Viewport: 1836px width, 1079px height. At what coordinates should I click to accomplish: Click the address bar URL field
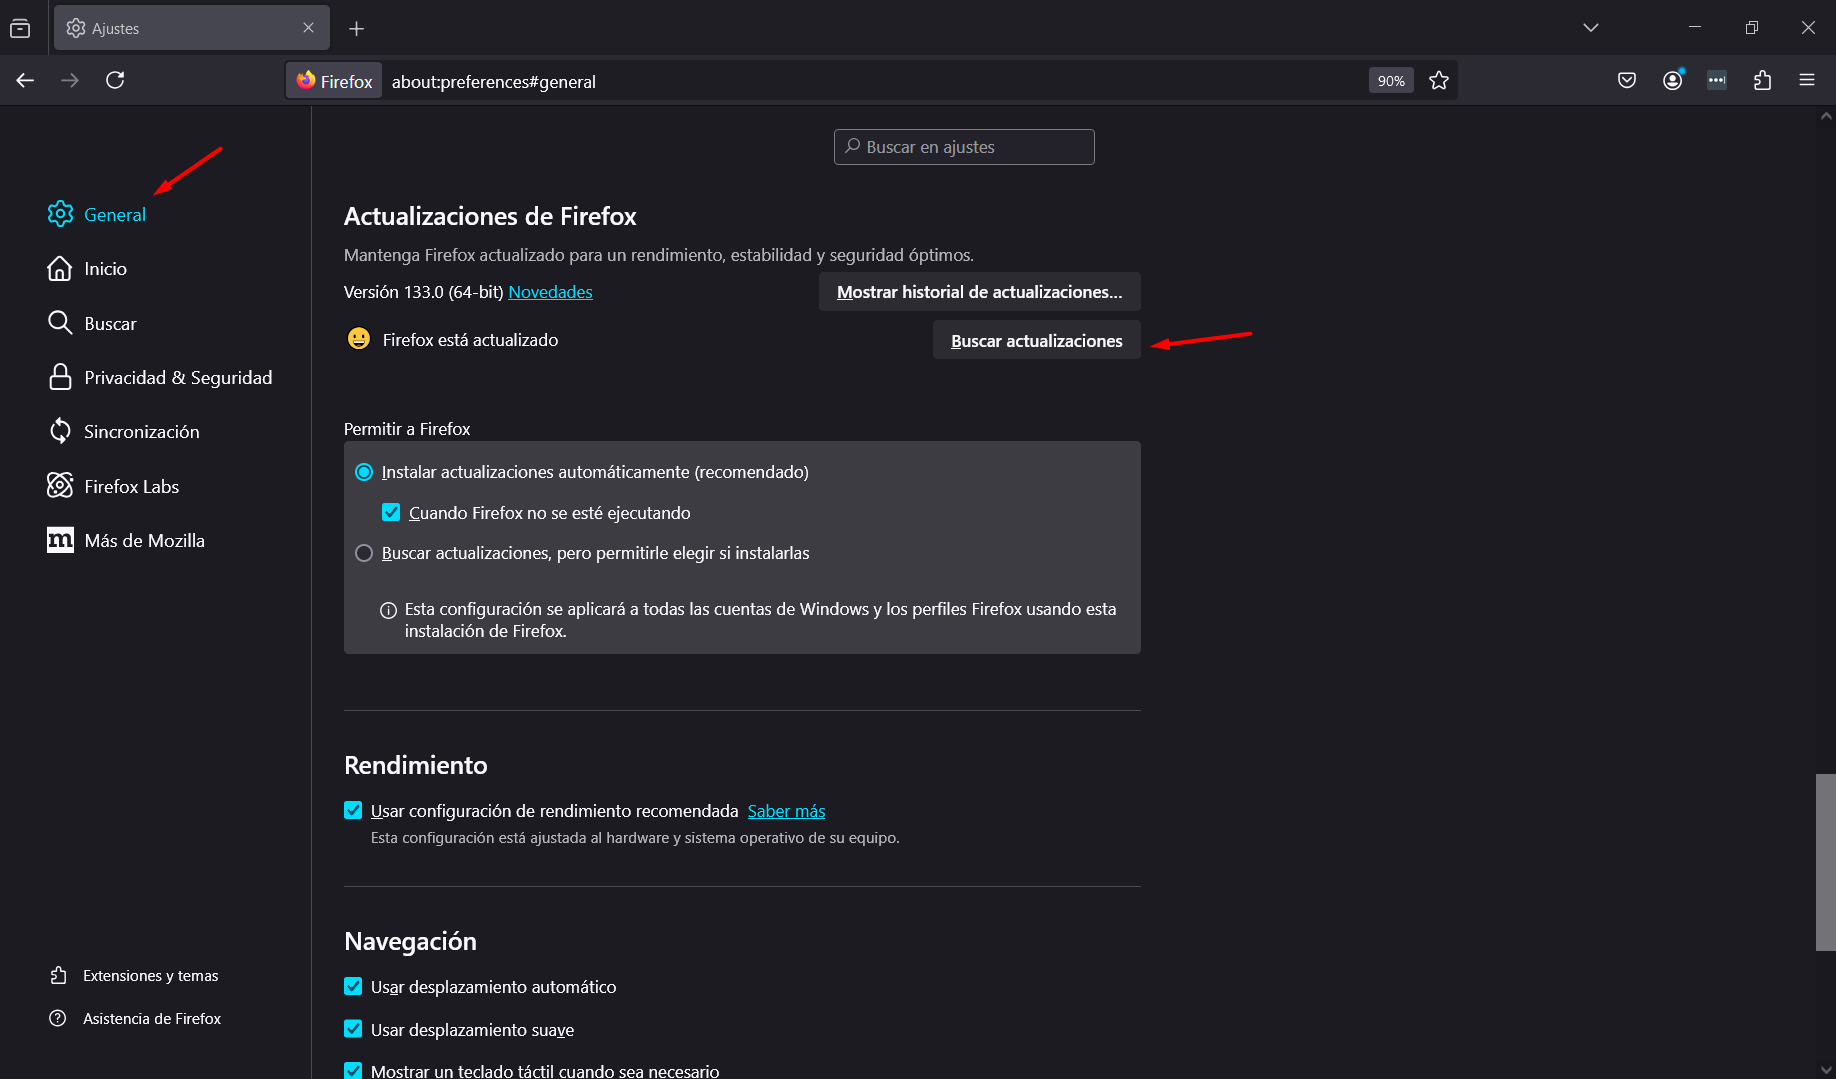pyautogui.click(x=870, y=81)
